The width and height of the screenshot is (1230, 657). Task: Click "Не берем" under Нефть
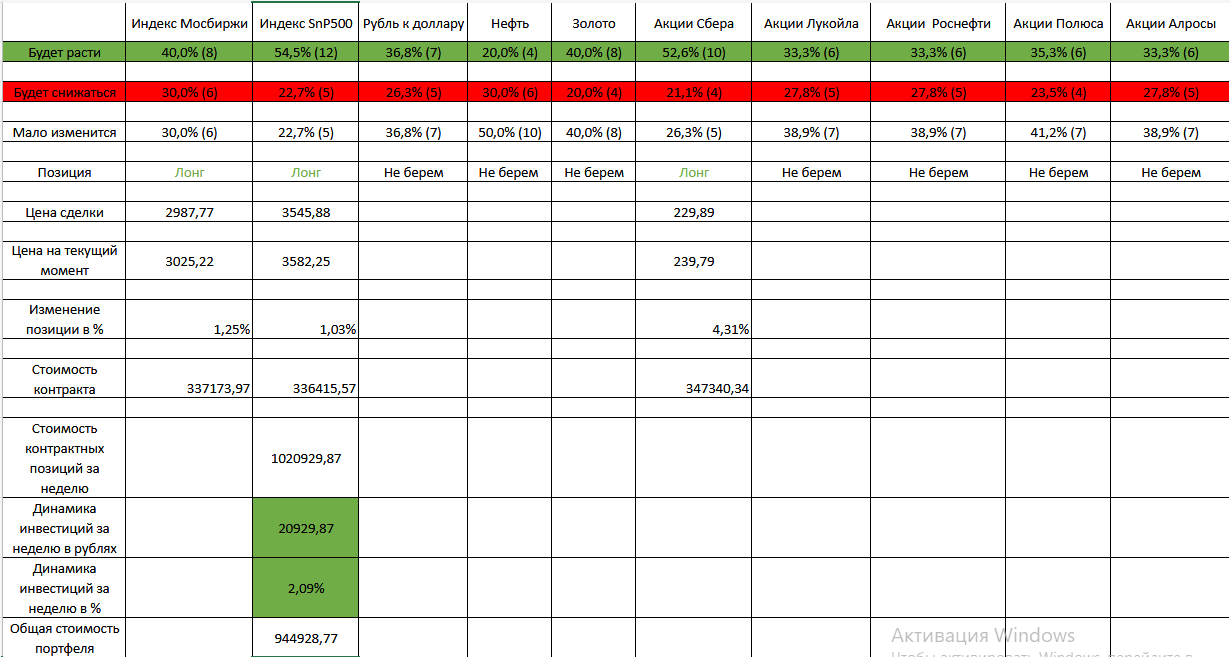pos(509,172)
